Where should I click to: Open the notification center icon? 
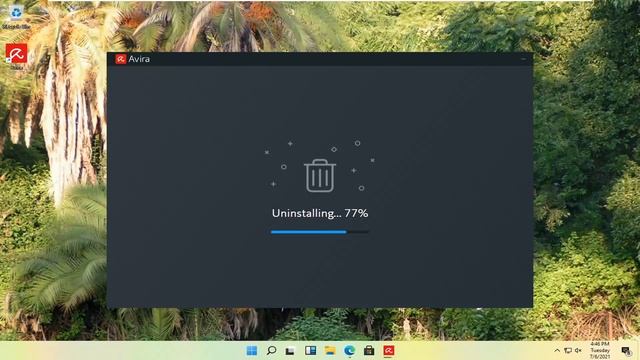click(x=626, y=350)
